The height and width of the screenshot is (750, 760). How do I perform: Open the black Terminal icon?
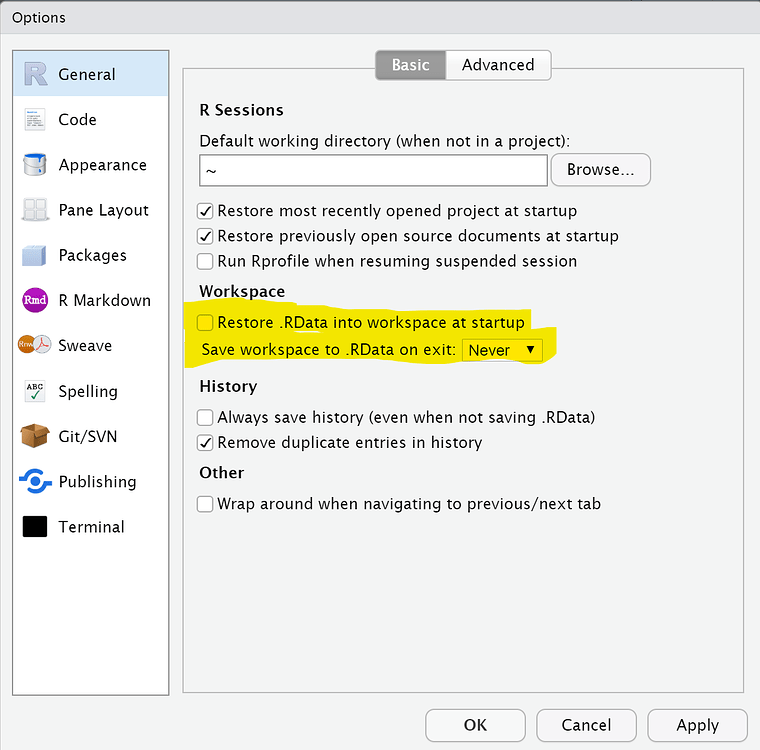click(35, 527)
